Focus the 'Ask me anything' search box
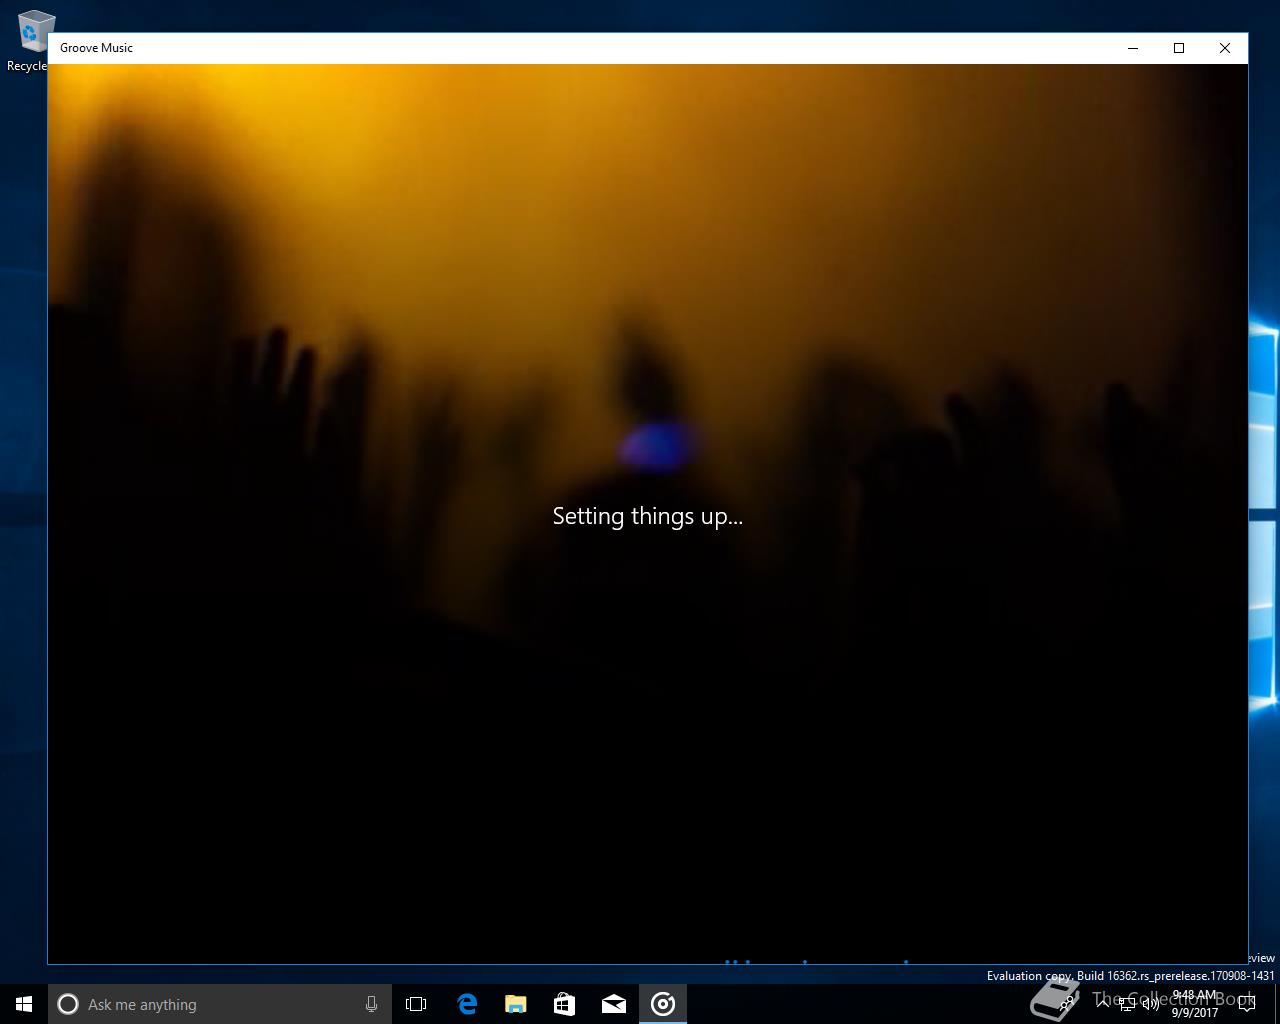The width and height of the screenshot is (1280, 1024). [x=218, y=1004]
